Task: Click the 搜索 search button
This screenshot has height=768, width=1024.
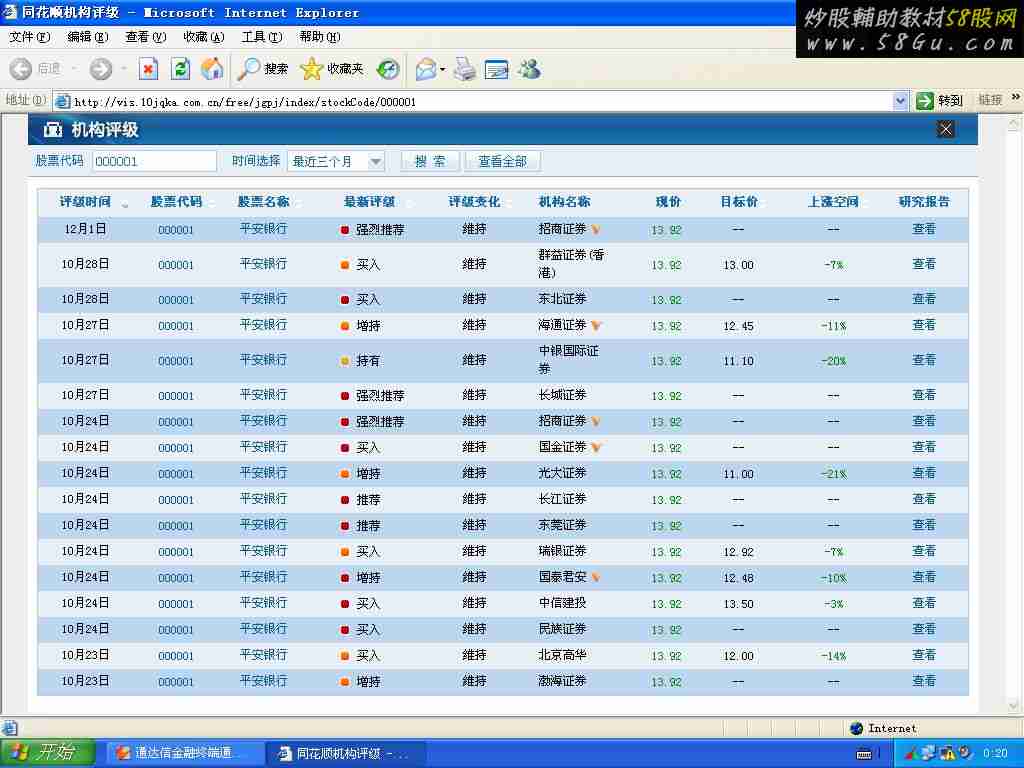Action: coord(430,161)
